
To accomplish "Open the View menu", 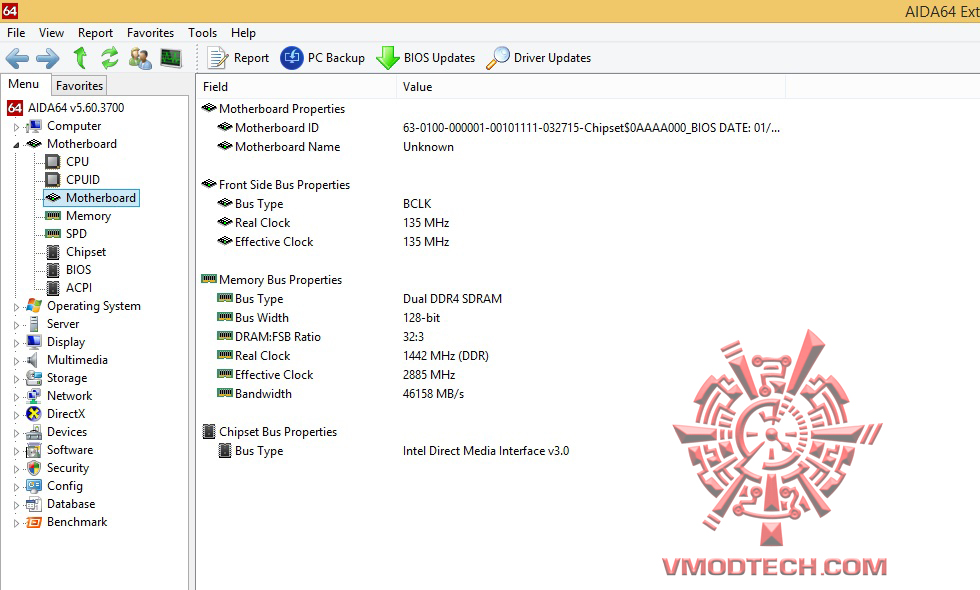I will pyautogui.click(x=51, y=32).
